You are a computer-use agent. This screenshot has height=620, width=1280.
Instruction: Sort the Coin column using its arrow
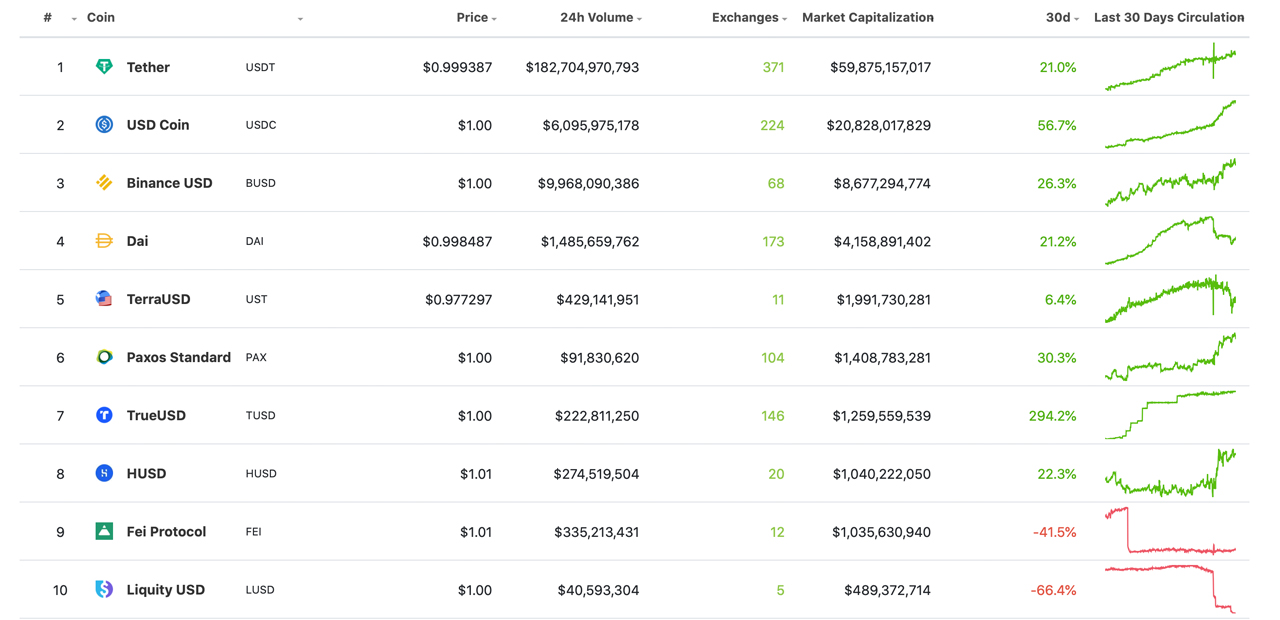coord(300,19)
